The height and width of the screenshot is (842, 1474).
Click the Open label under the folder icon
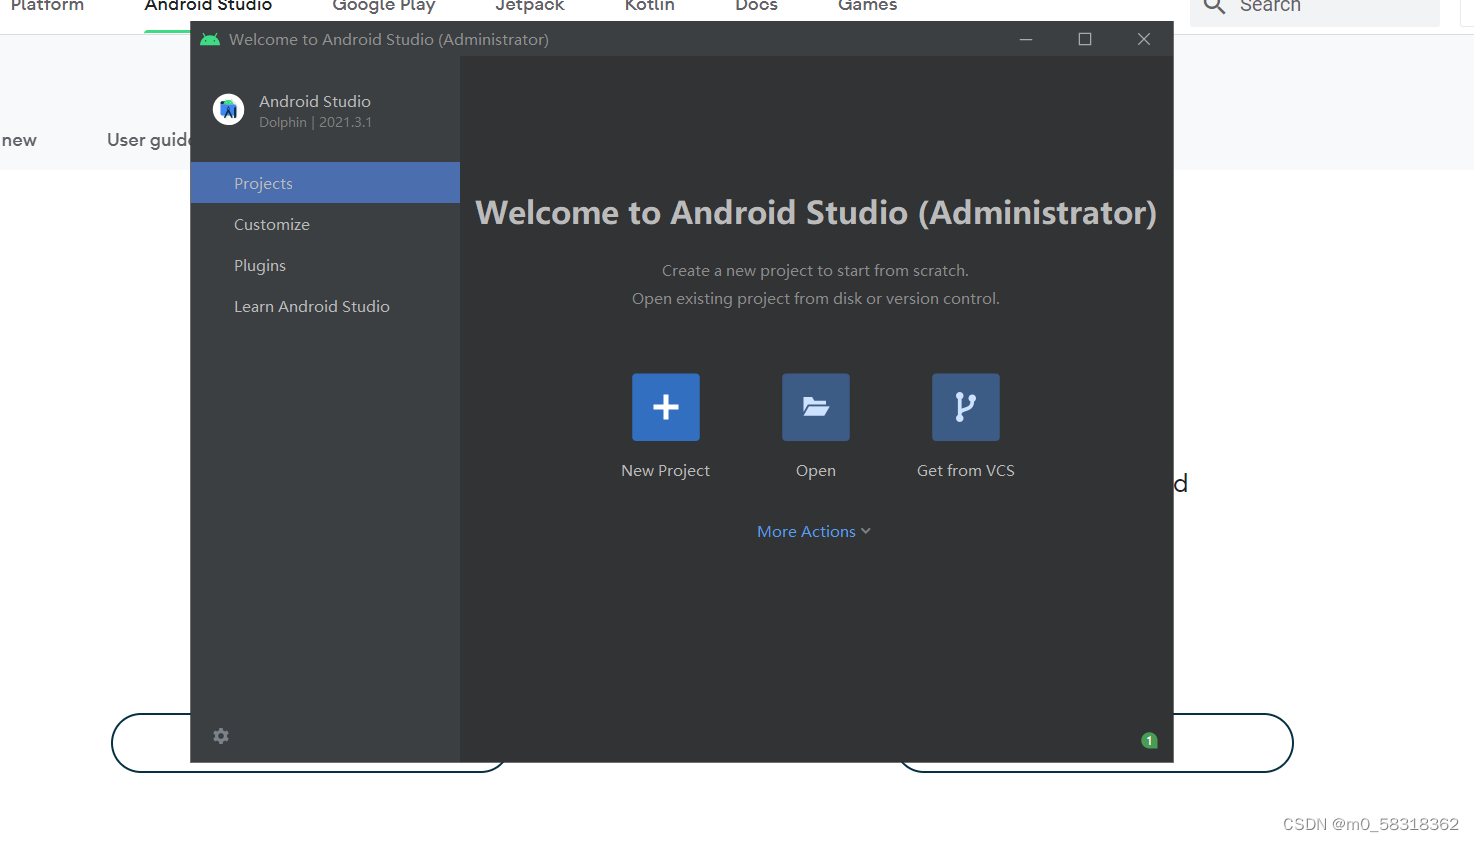[x=816, y=470]
